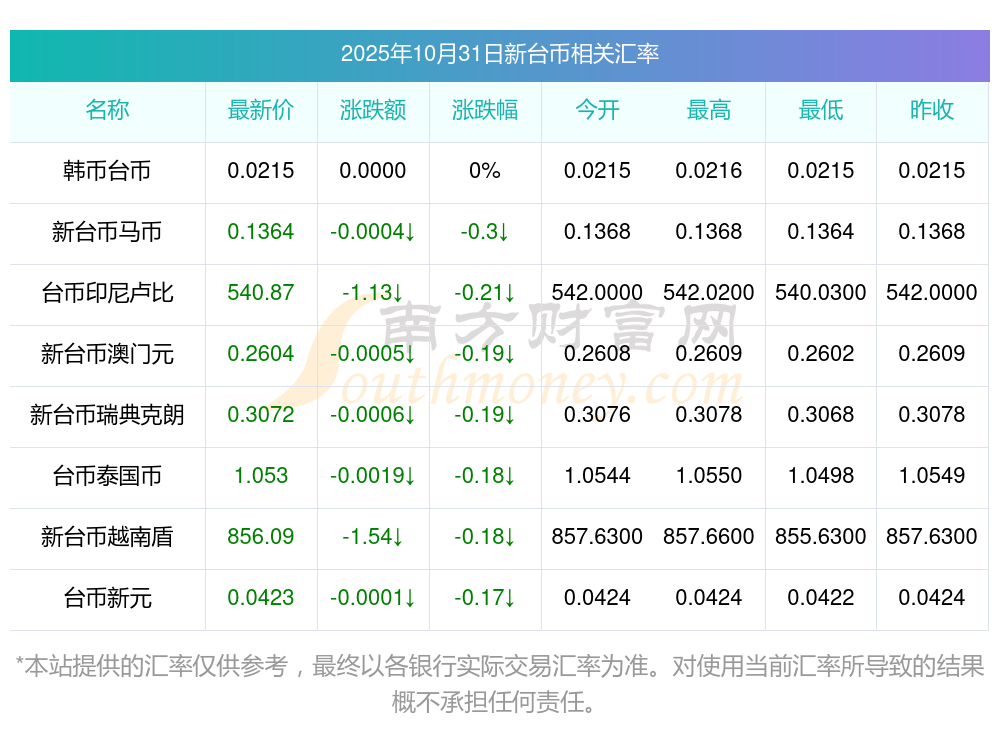Click the 540.87 latest price value
The image size is (1000, 733).
click(x=261, y=293)
